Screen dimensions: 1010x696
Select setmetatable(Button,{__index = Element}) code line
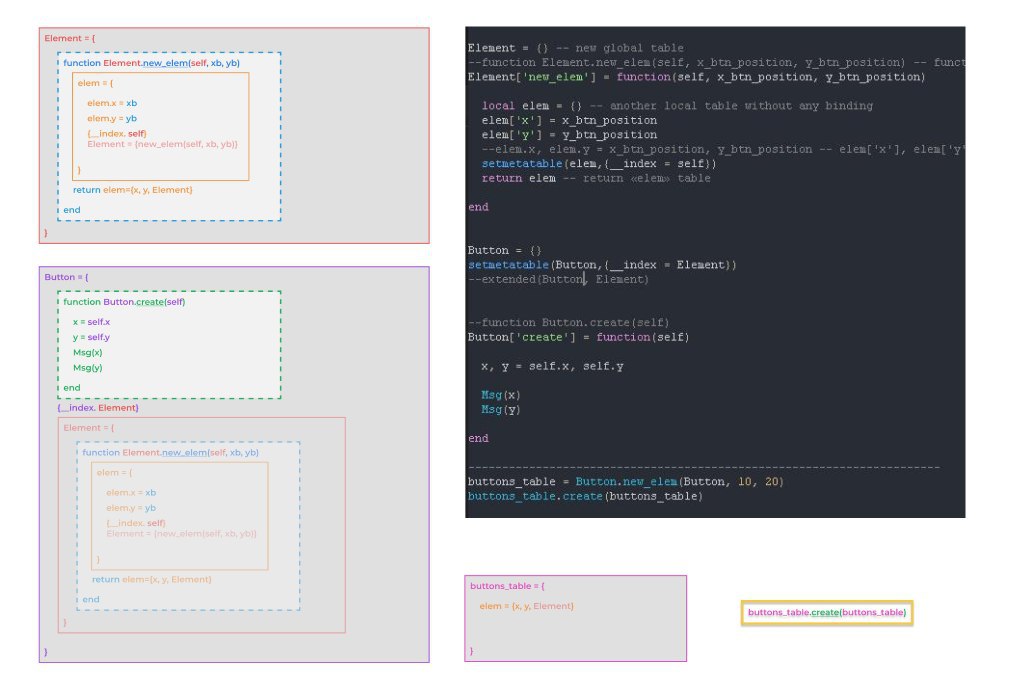click(x=602, y=265)
